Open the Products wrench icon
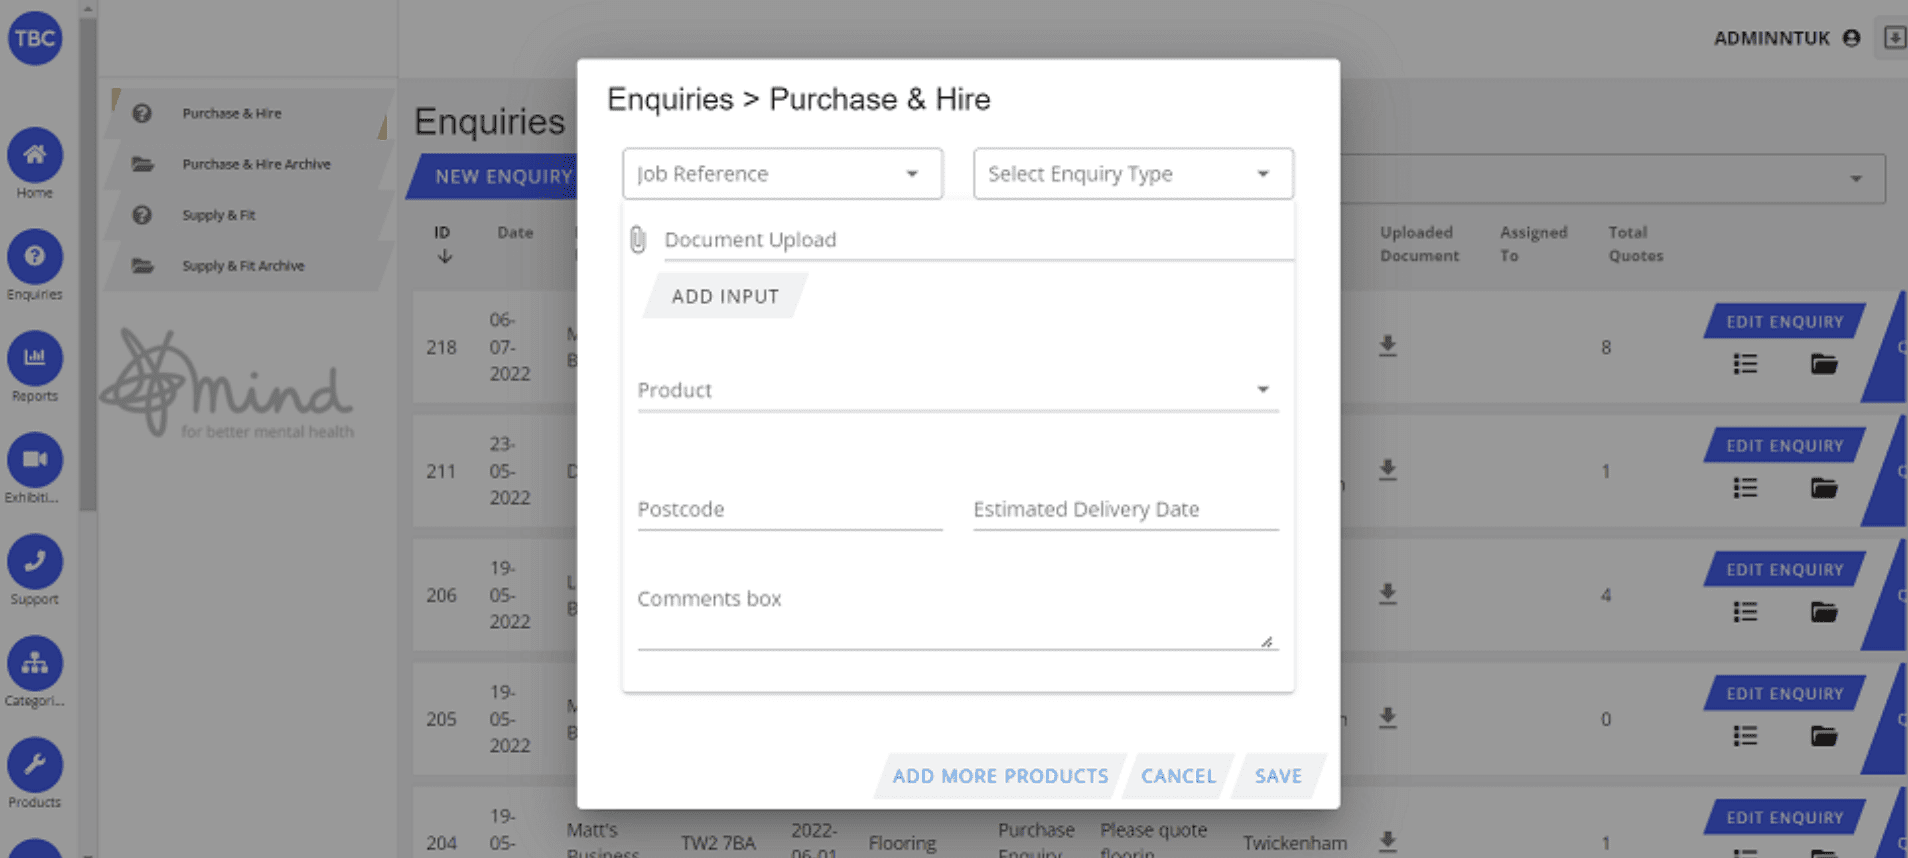The width and height of the screenshot is (1908, 858). coord(35,765)
